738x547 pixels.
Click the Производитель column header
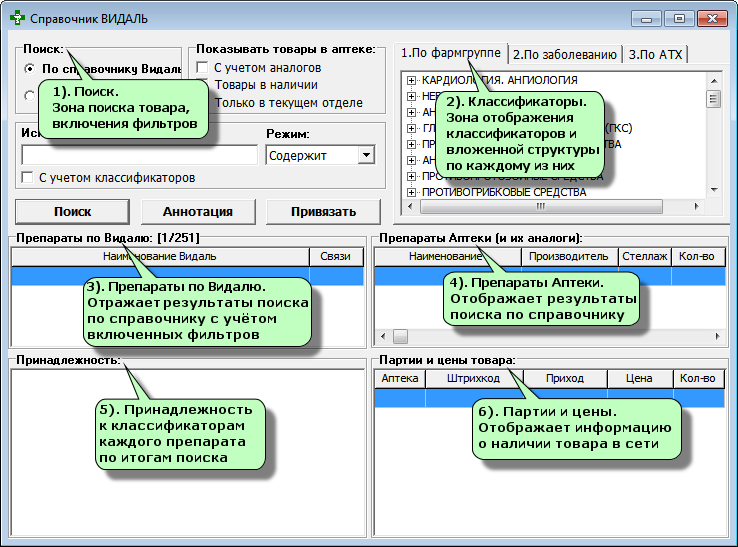click(569, 257)
